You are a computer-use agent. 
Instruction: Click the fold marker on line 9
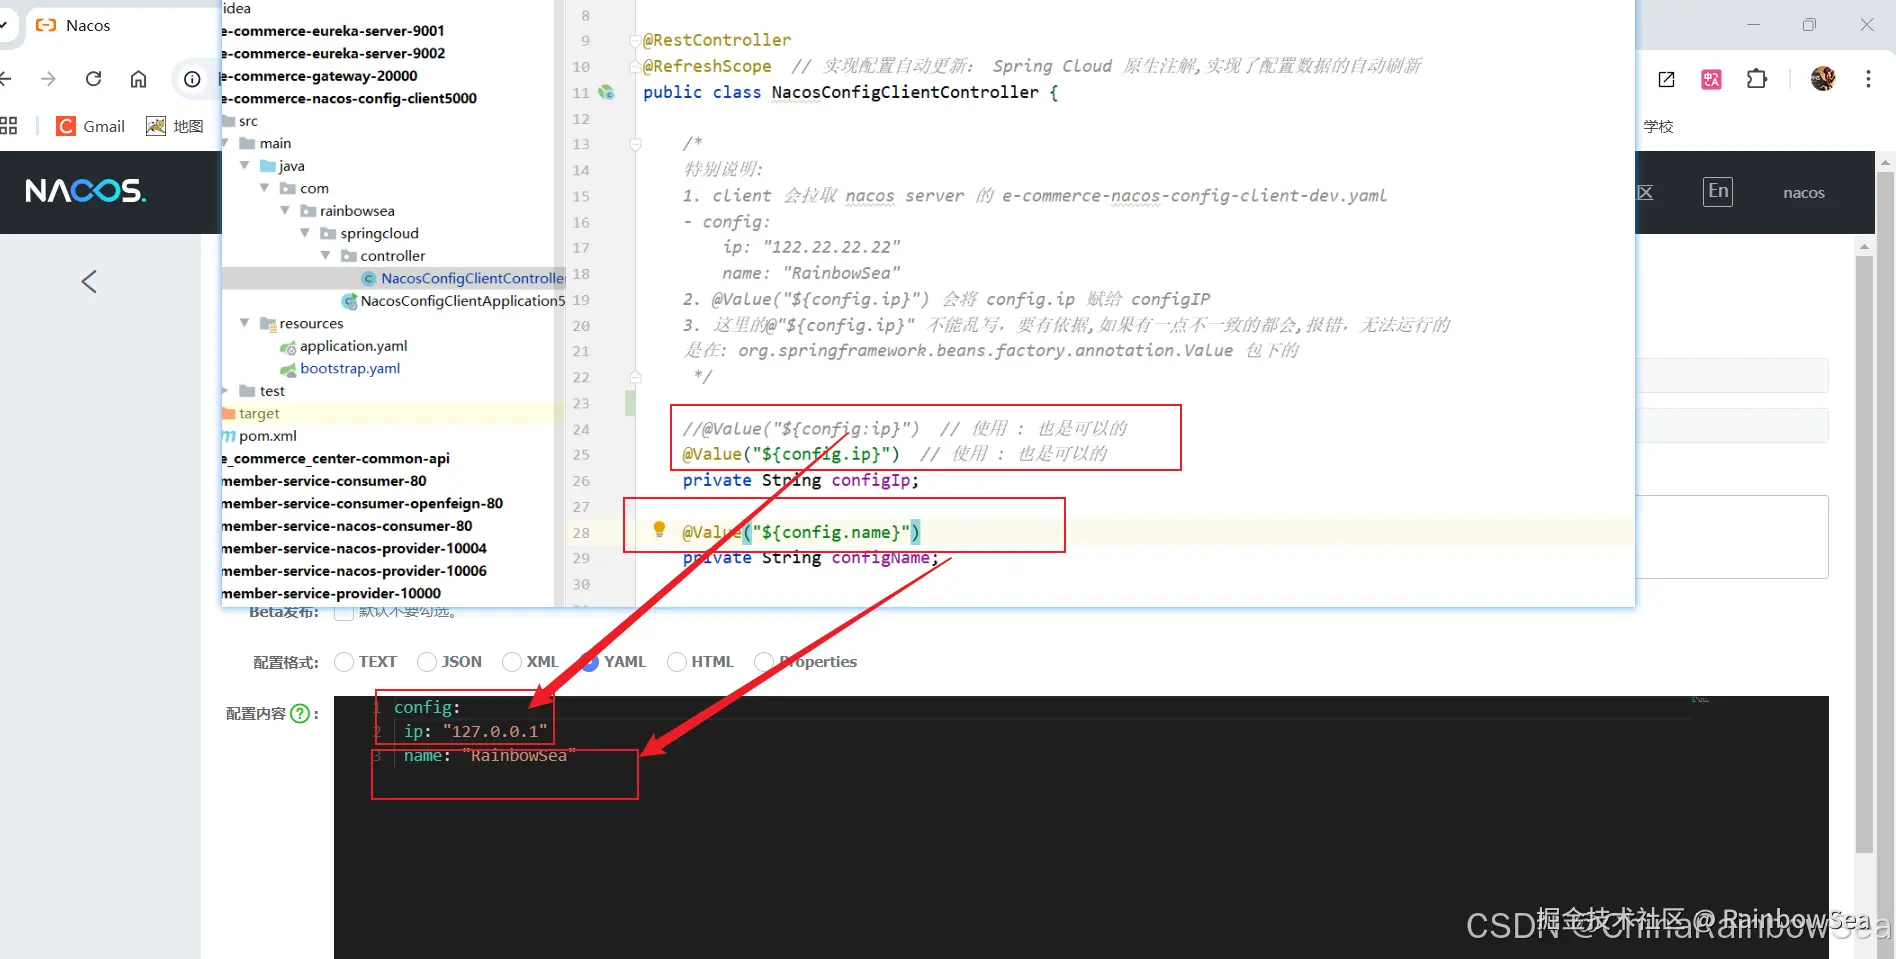pyautogui.click(x=635, y=40)
